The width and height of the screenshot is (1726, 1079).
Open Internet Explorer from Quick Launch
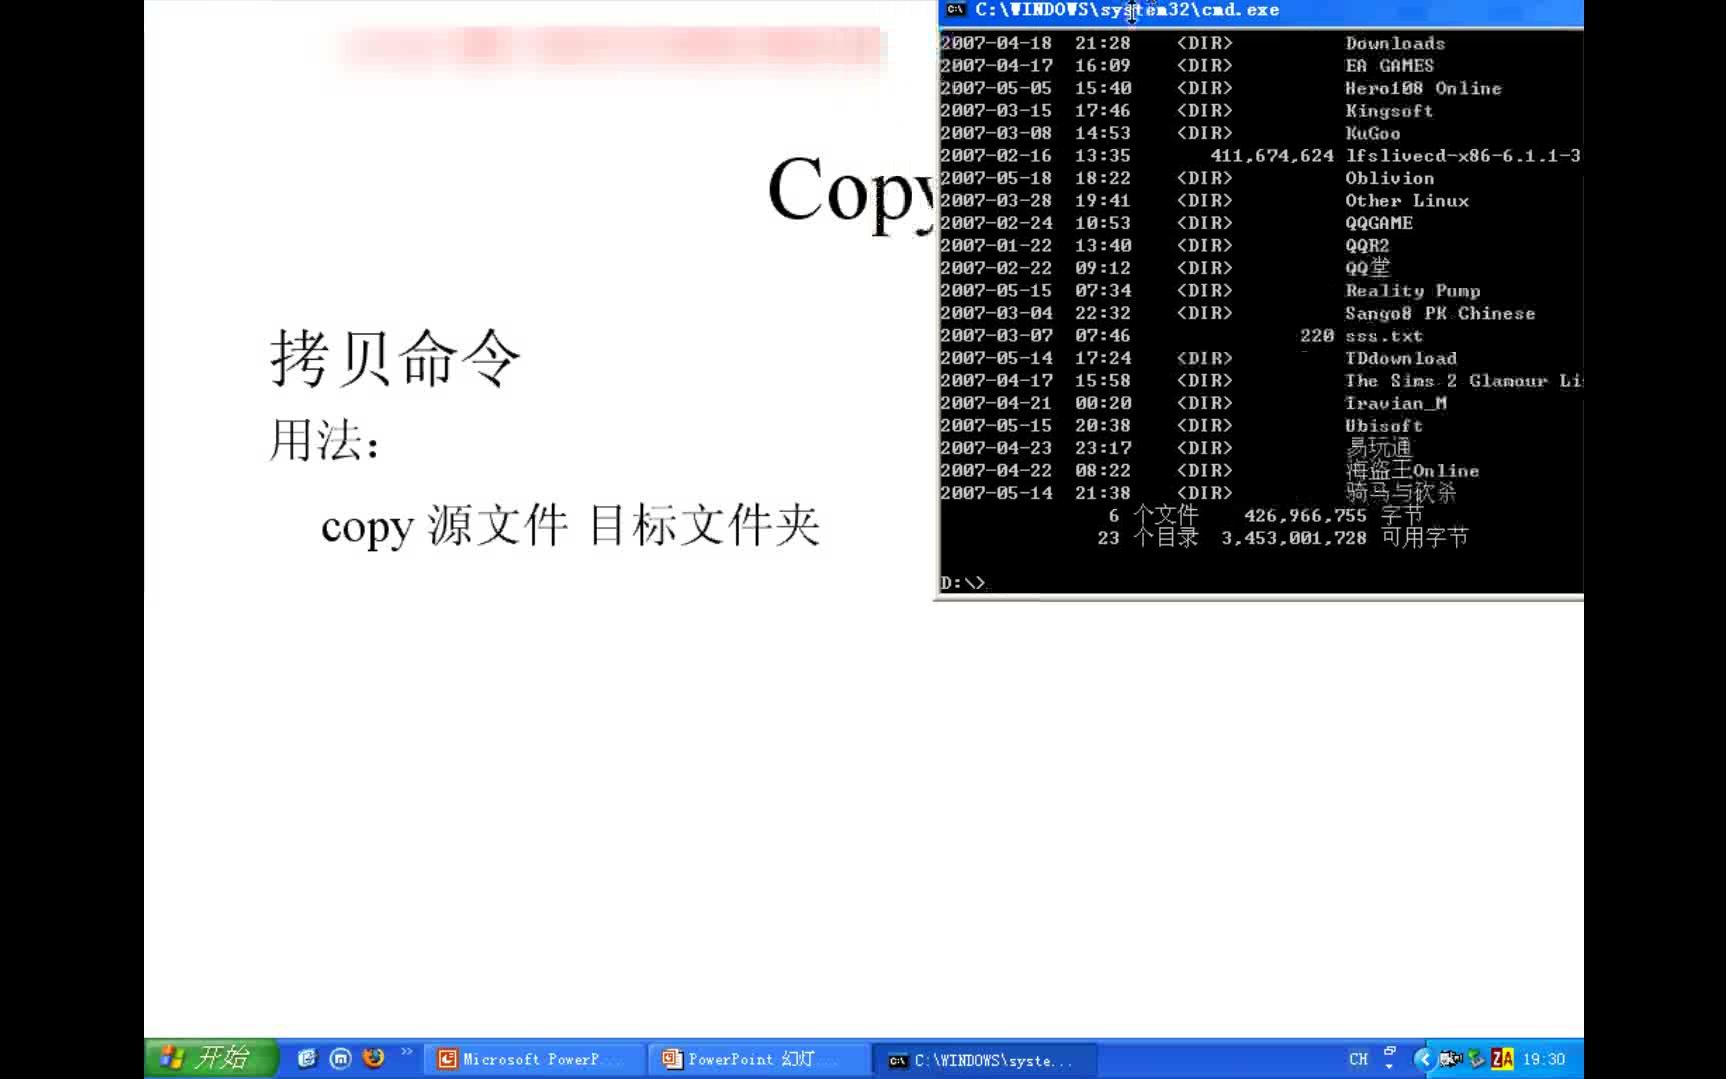coord(307,1058)
